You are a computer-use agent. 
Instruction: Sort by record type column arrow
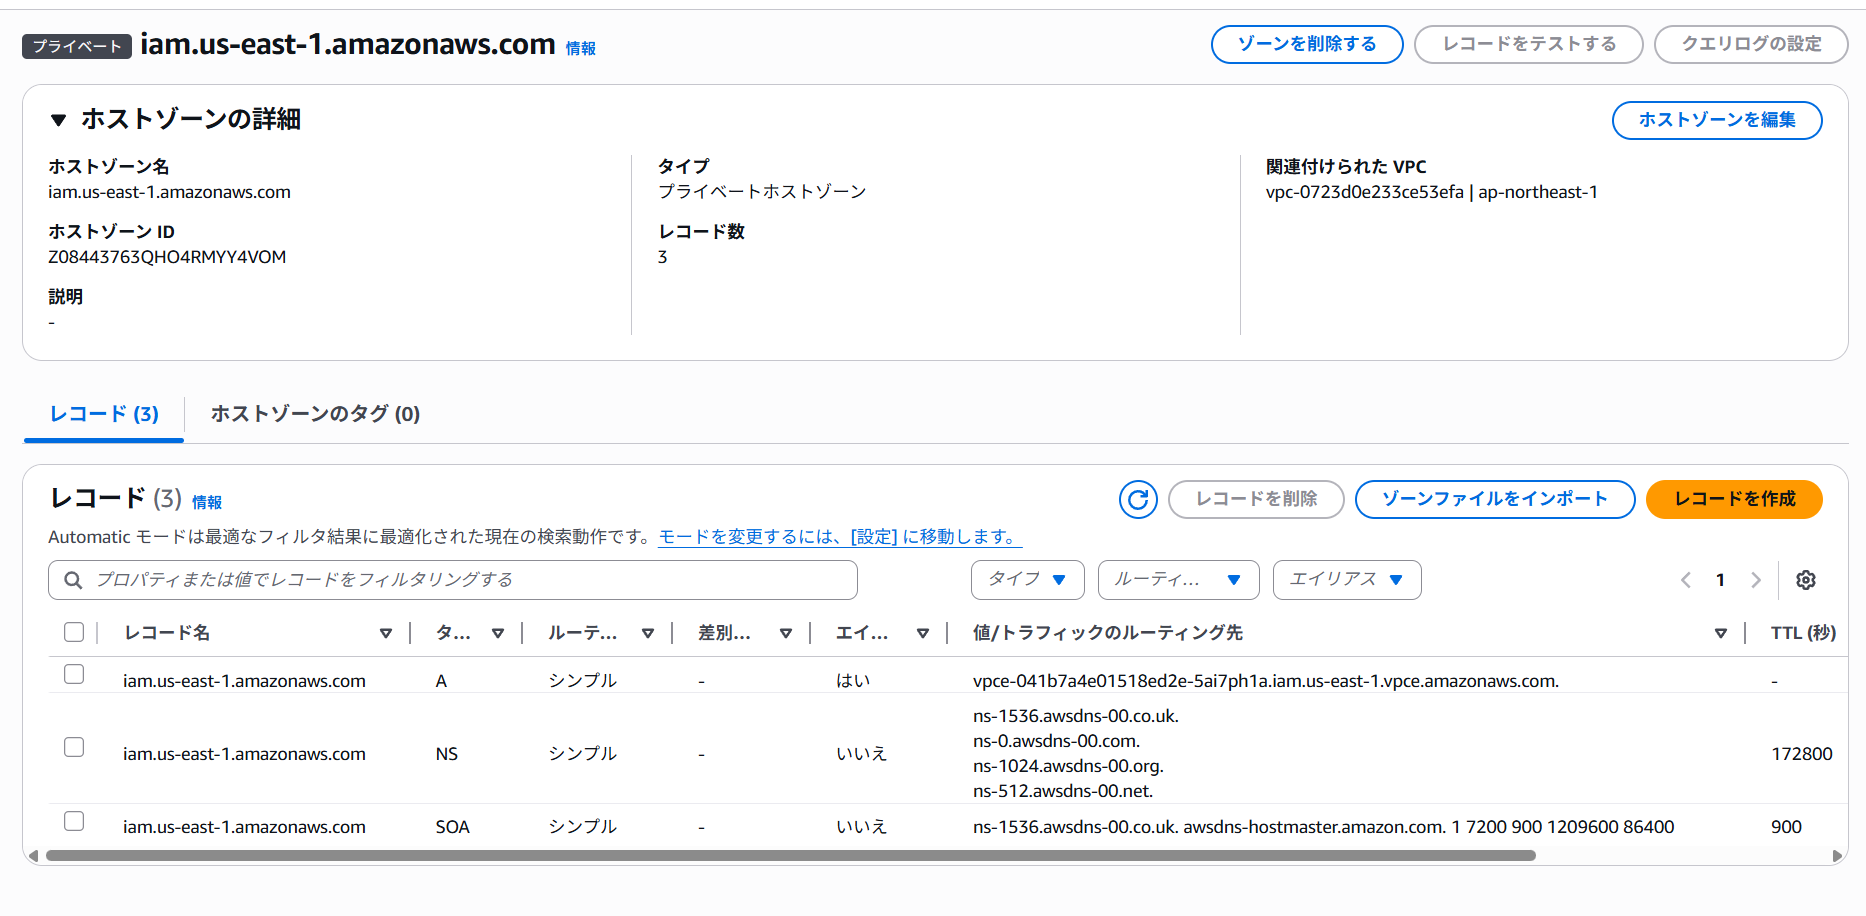pos(498,633)
